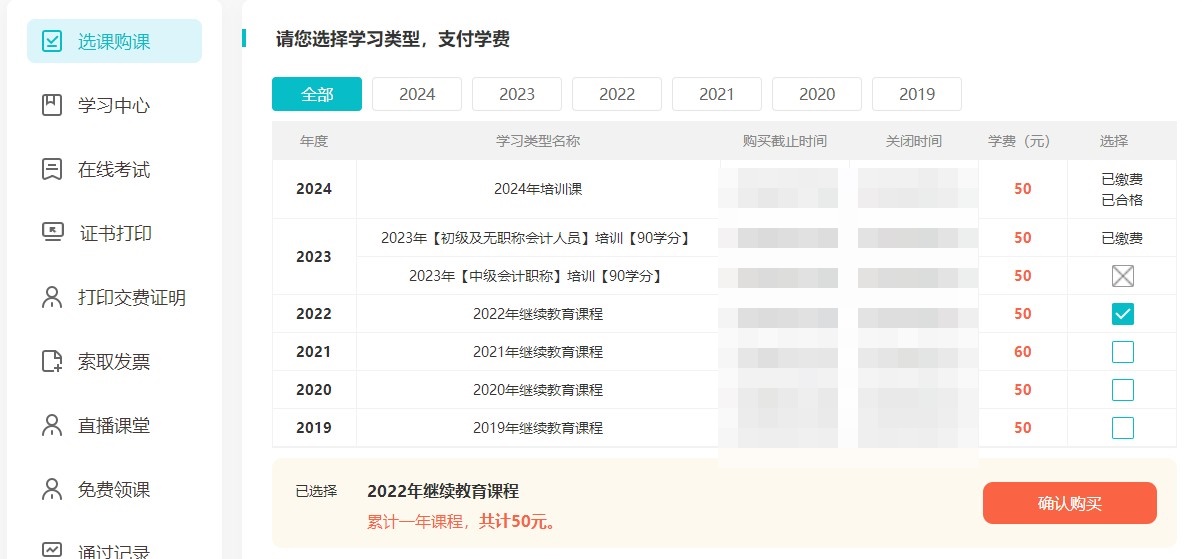Click 2023年【中级会计职称】培训 row name

pos(538,276)
